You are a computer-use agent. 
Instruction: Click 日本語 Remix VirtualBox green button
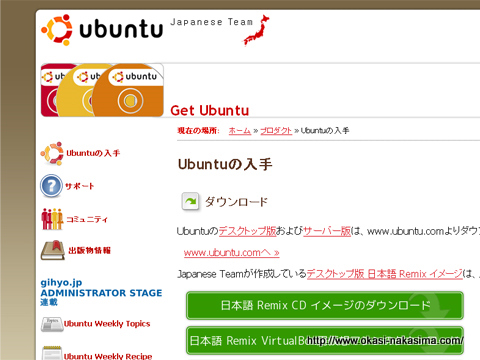click(325, 341)
